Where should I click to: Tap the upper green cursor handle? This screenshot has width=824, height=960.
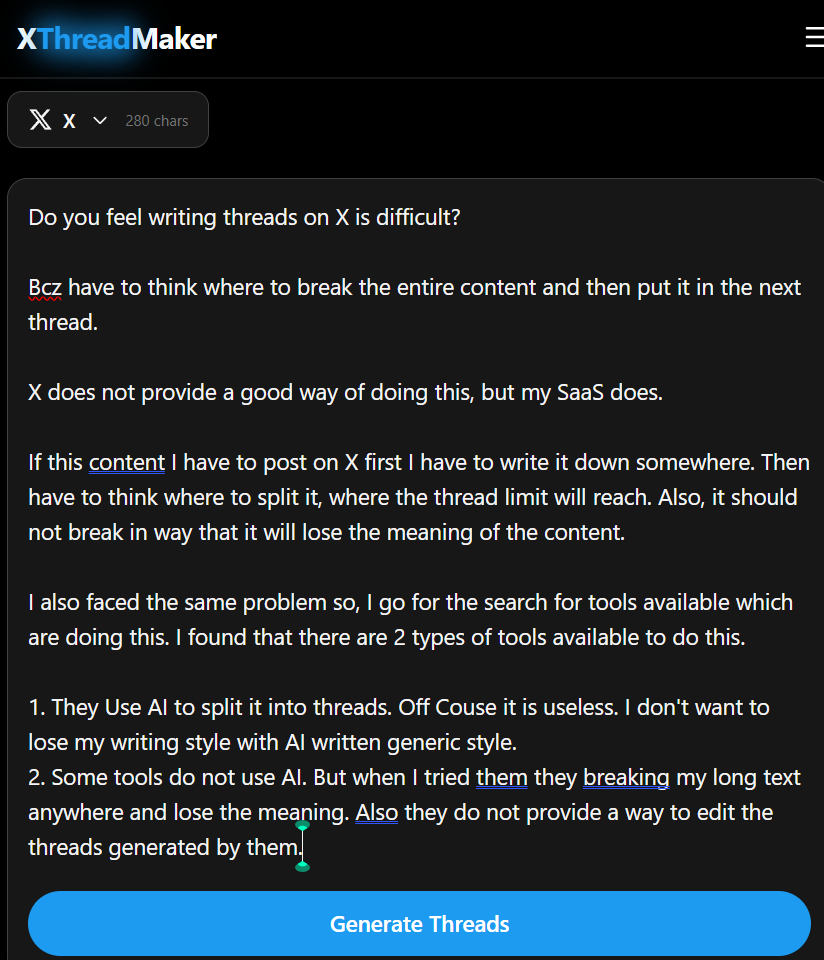coord(303,826)
